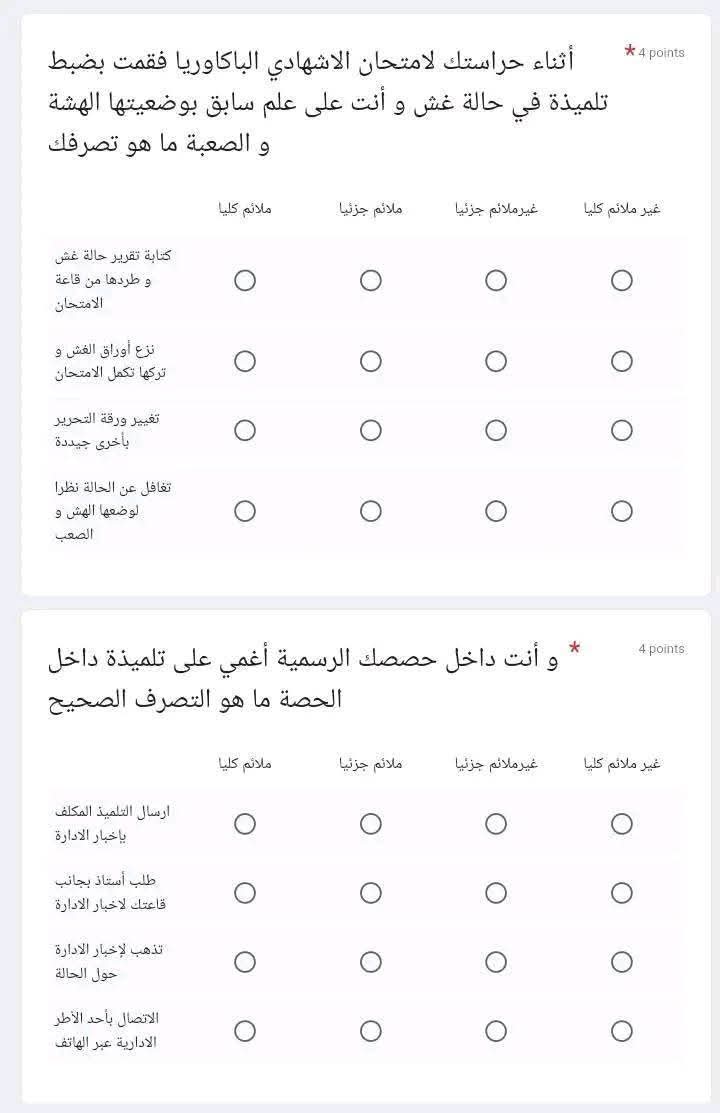Screen dimensions: 720x1113
Task: Choose 'ملائم جزئيا' for 'كتابة تقرير حالة غش'
Action: pos(371,280)
